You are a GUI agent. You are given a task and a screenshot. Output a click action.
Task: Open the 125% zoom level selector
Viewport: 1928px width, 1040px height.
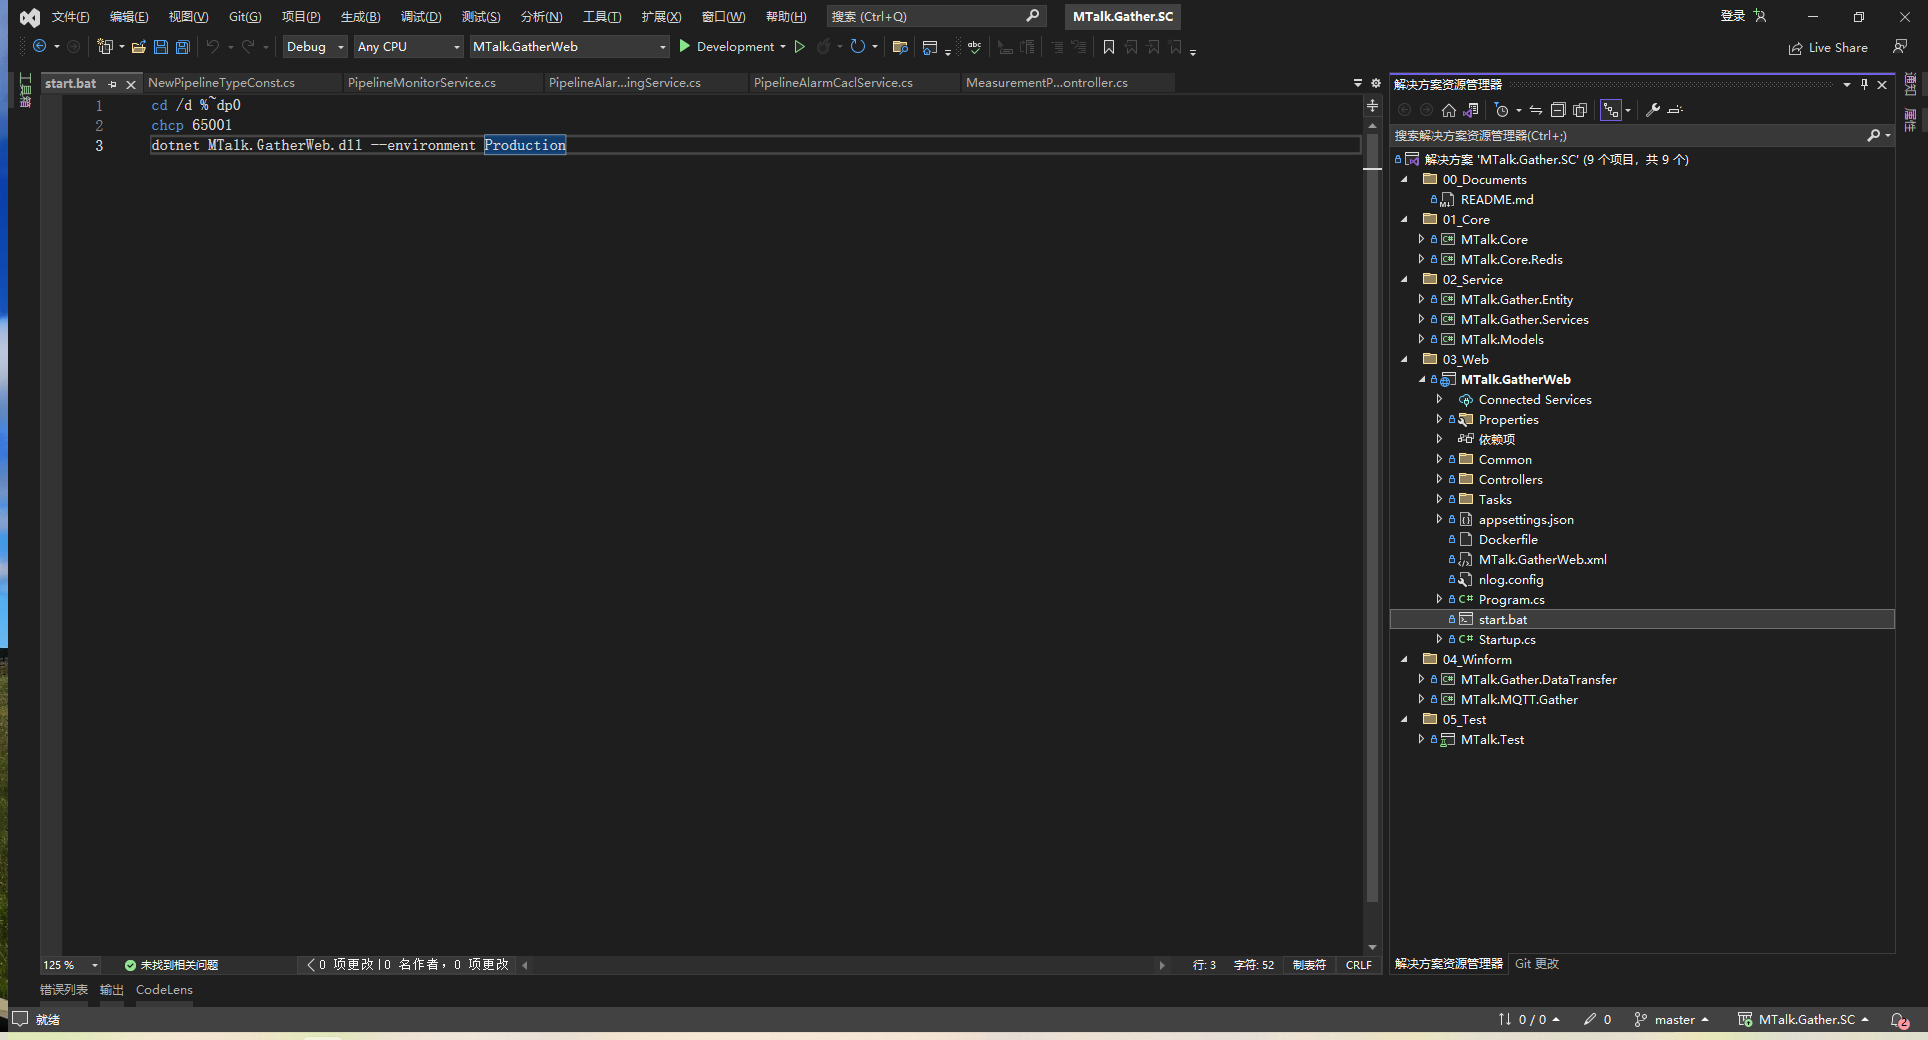coord(69,965)
